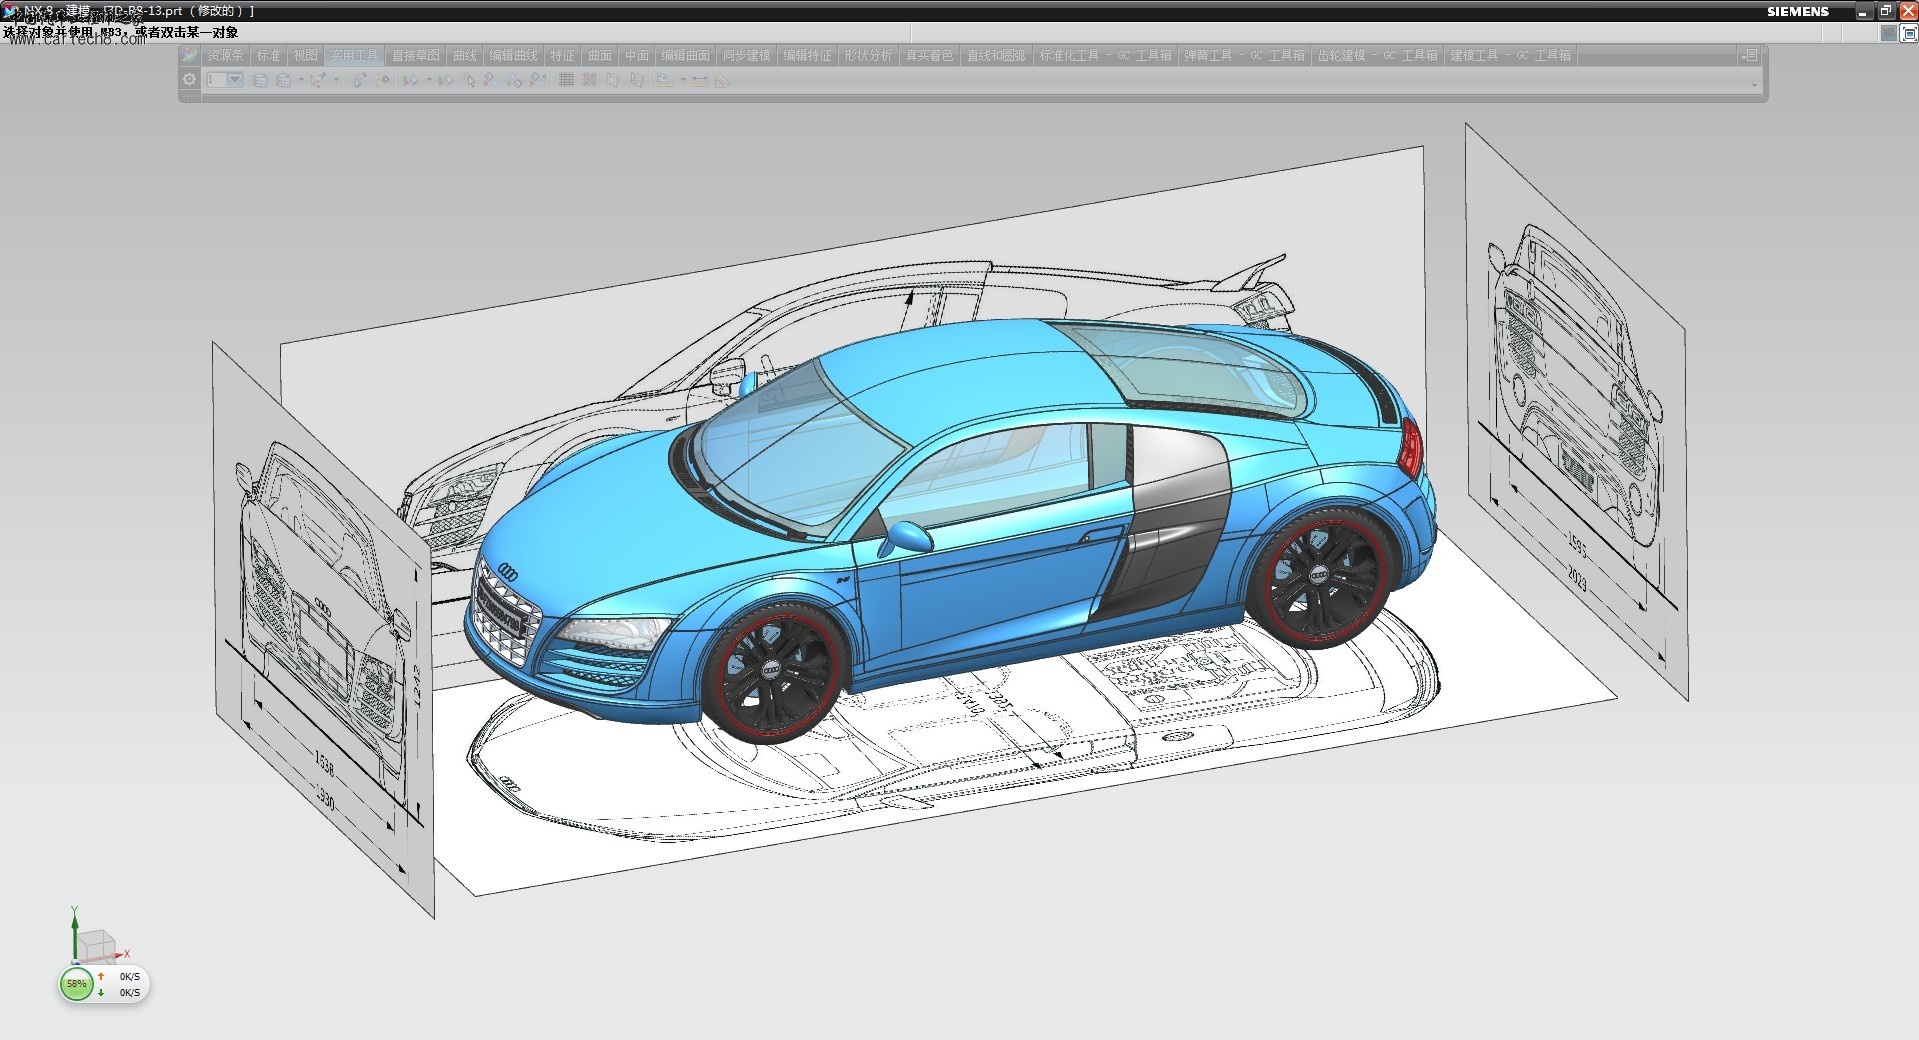Click the measure distance icon
1919x1040 pixels.
pyautogui.click(x=700, y=80)
